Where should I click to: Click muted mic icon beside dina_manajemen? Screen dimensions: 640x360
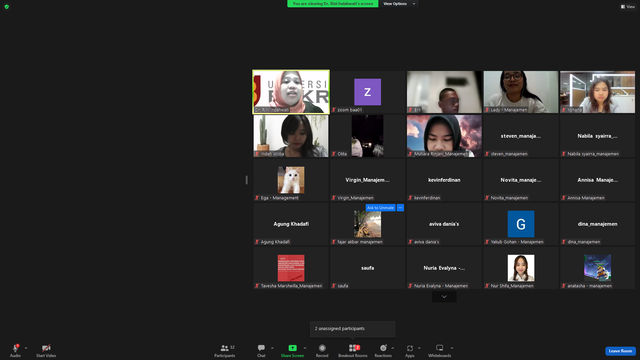pos(564,242)
